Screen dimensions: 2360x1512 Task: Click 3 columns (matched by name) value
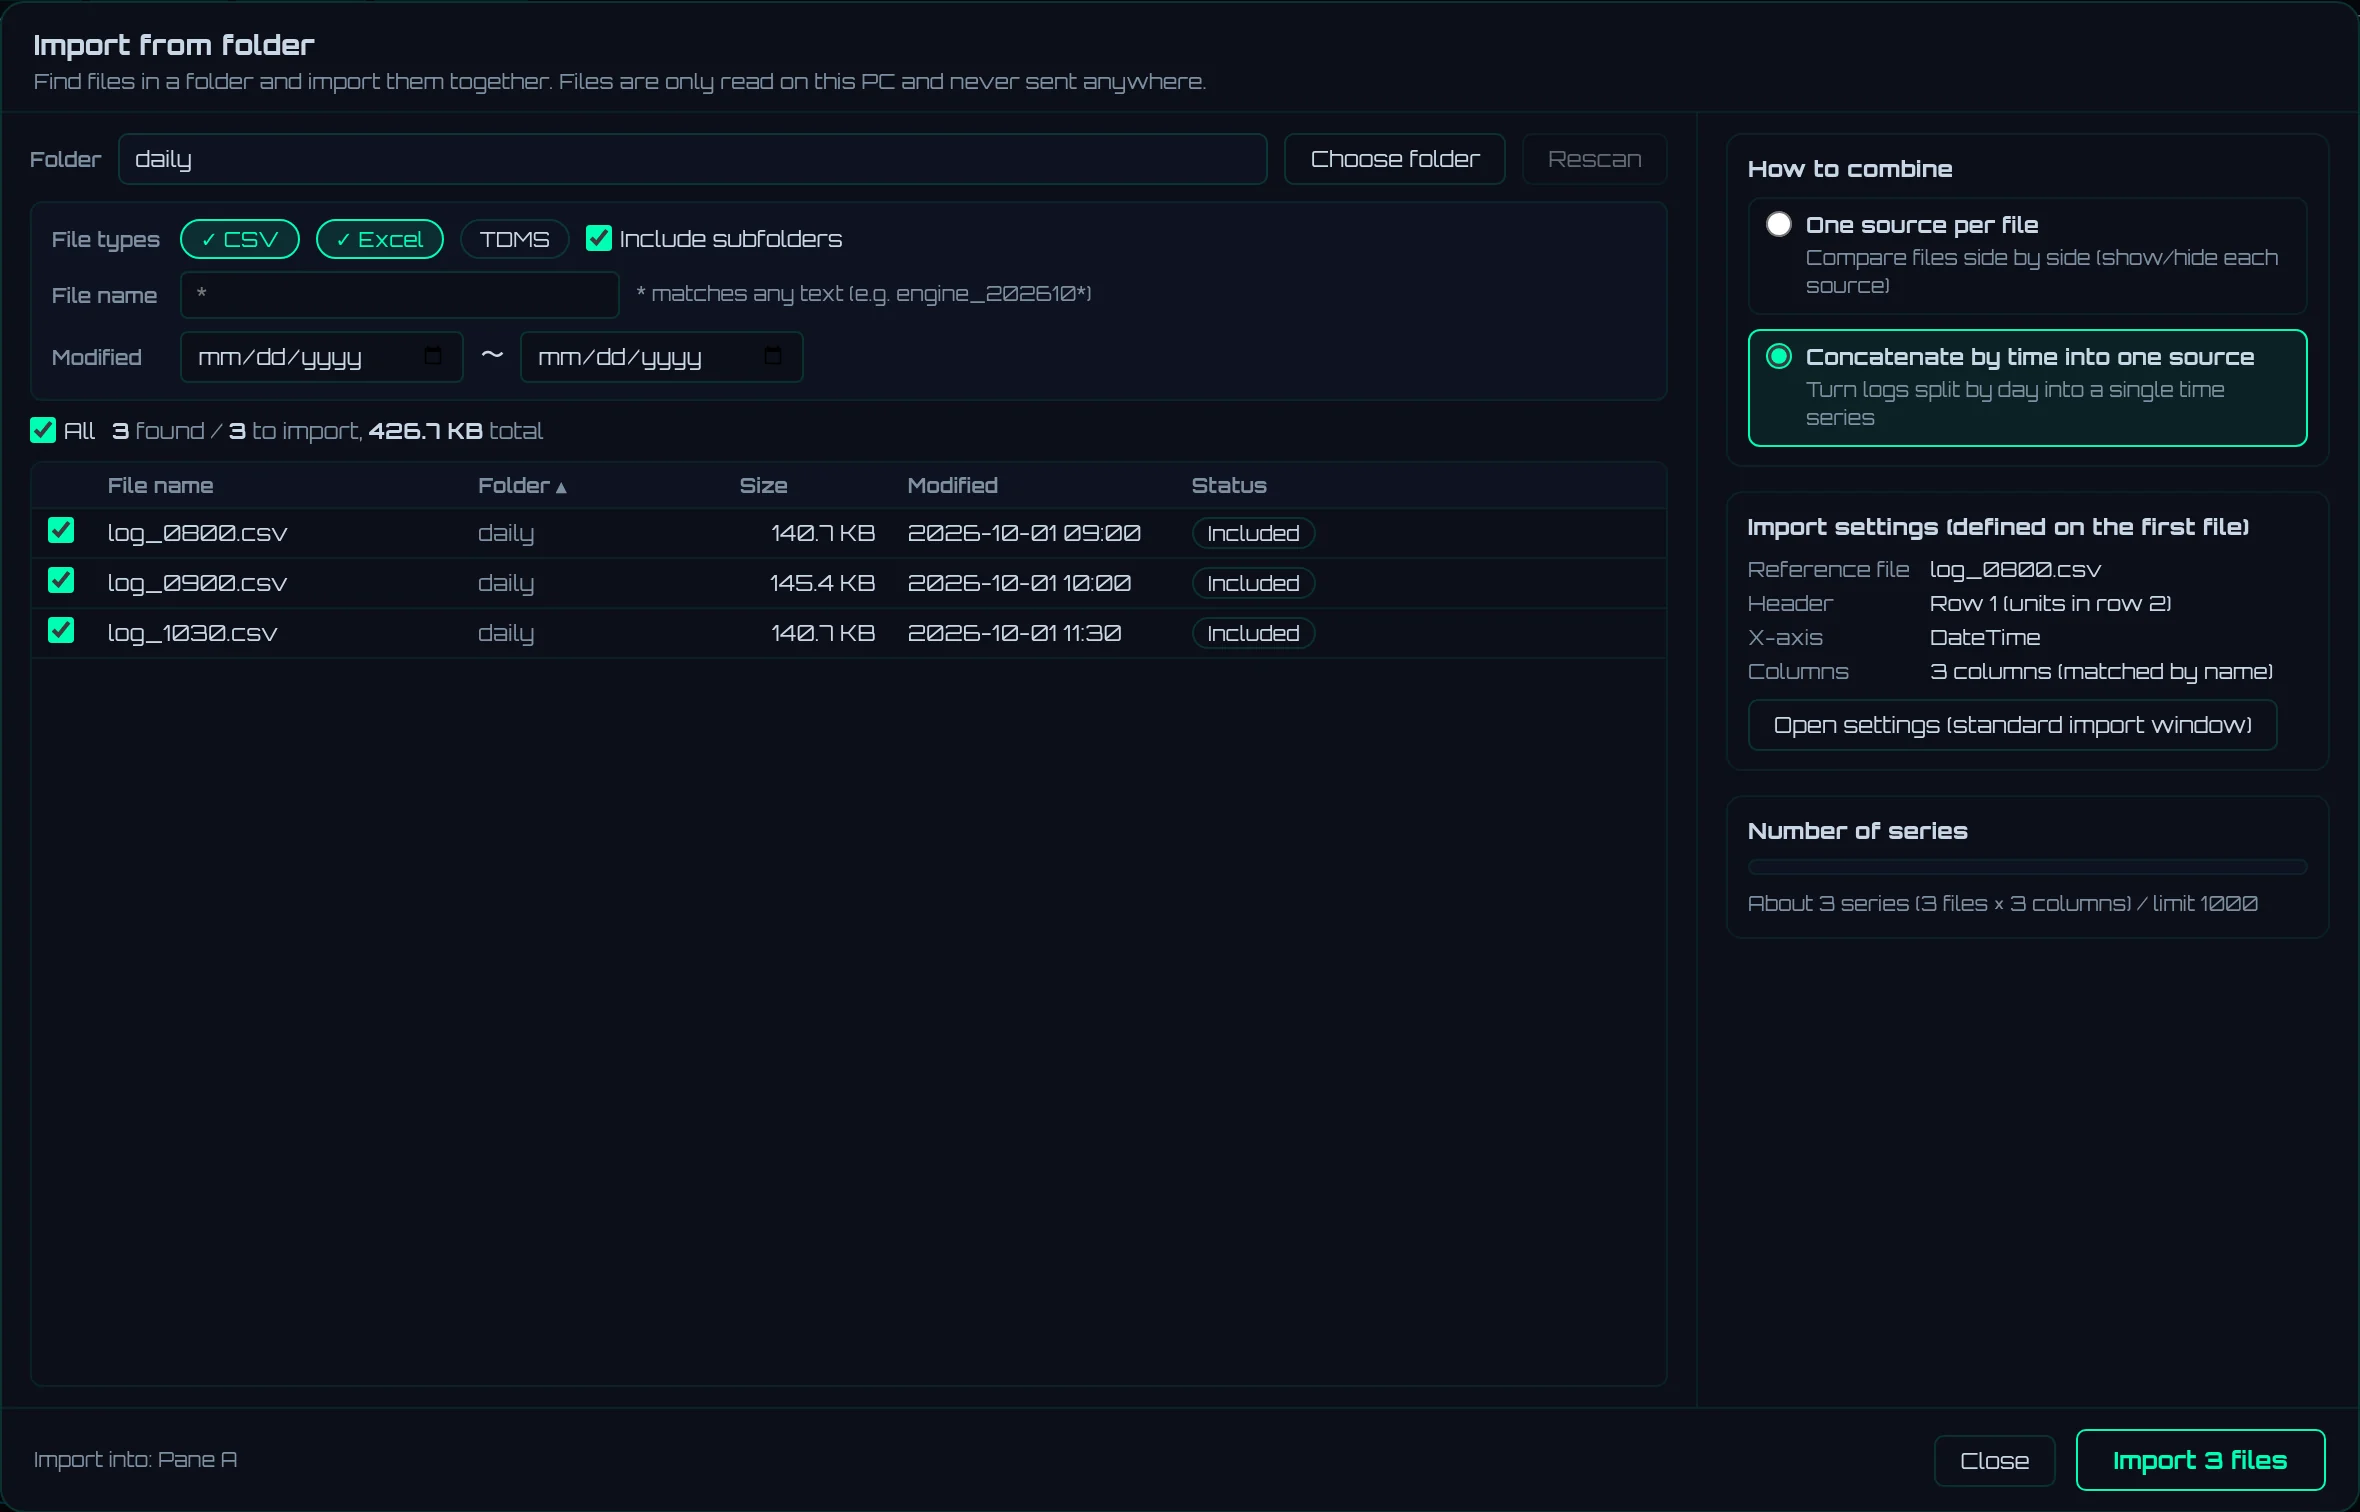click(x=2101, y=671)
